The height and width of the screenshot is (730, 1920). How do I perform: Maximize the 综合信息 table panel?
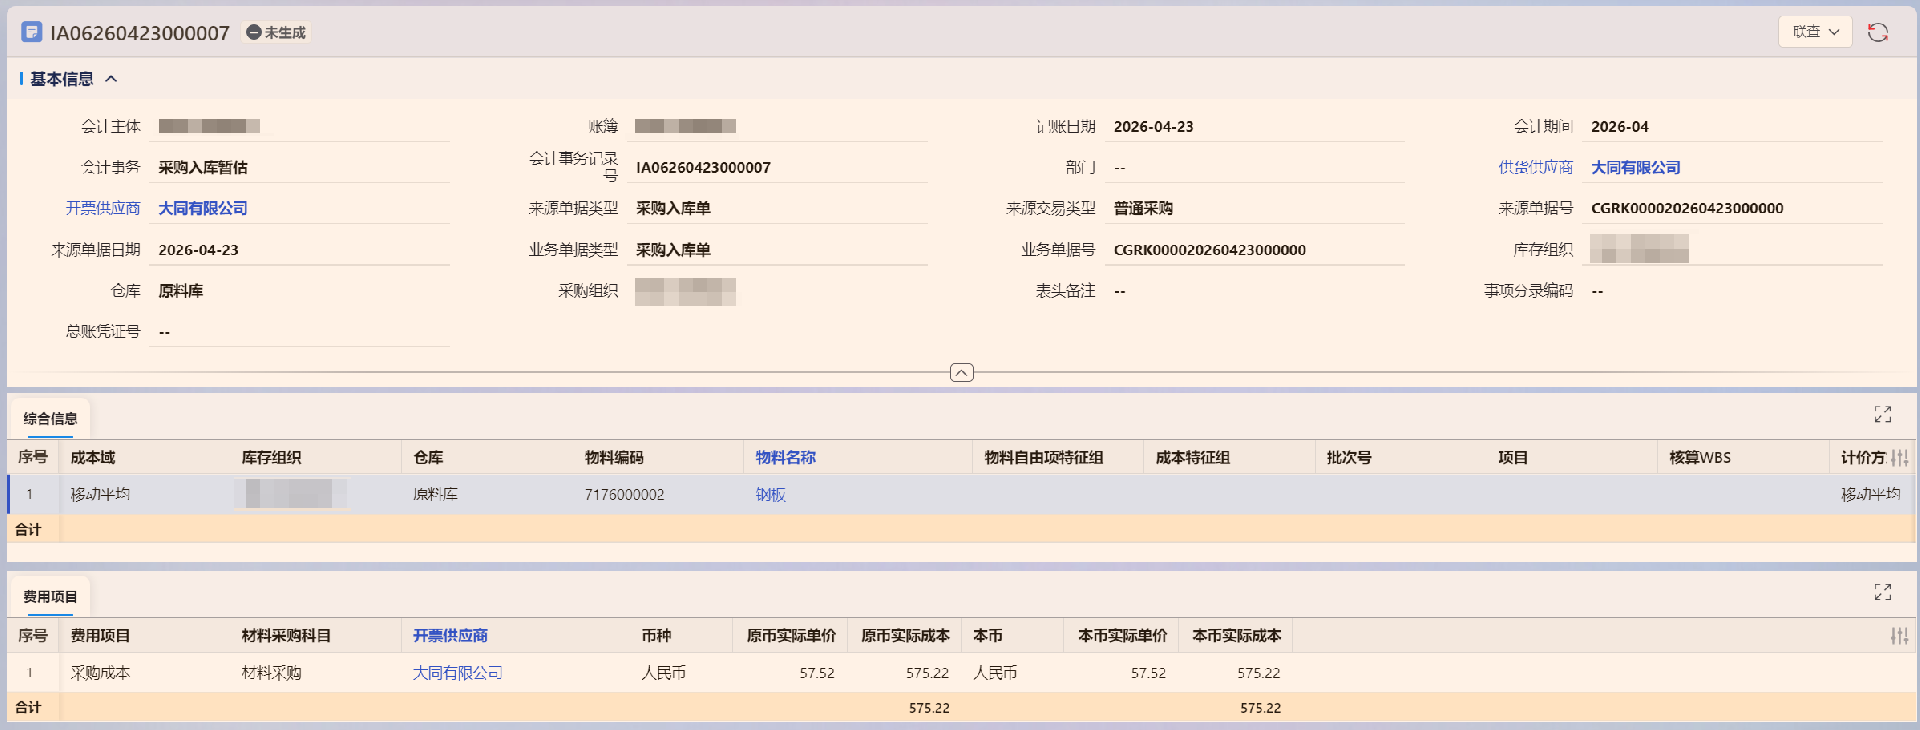click(1882, 414)
